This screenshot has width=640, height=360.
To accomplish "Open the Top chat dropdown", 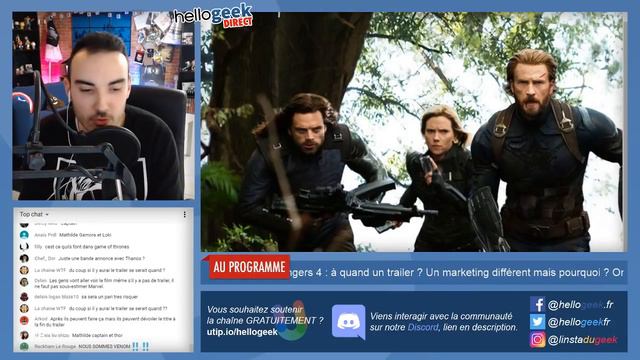I will pyautogui.click(x=34, y=214).
